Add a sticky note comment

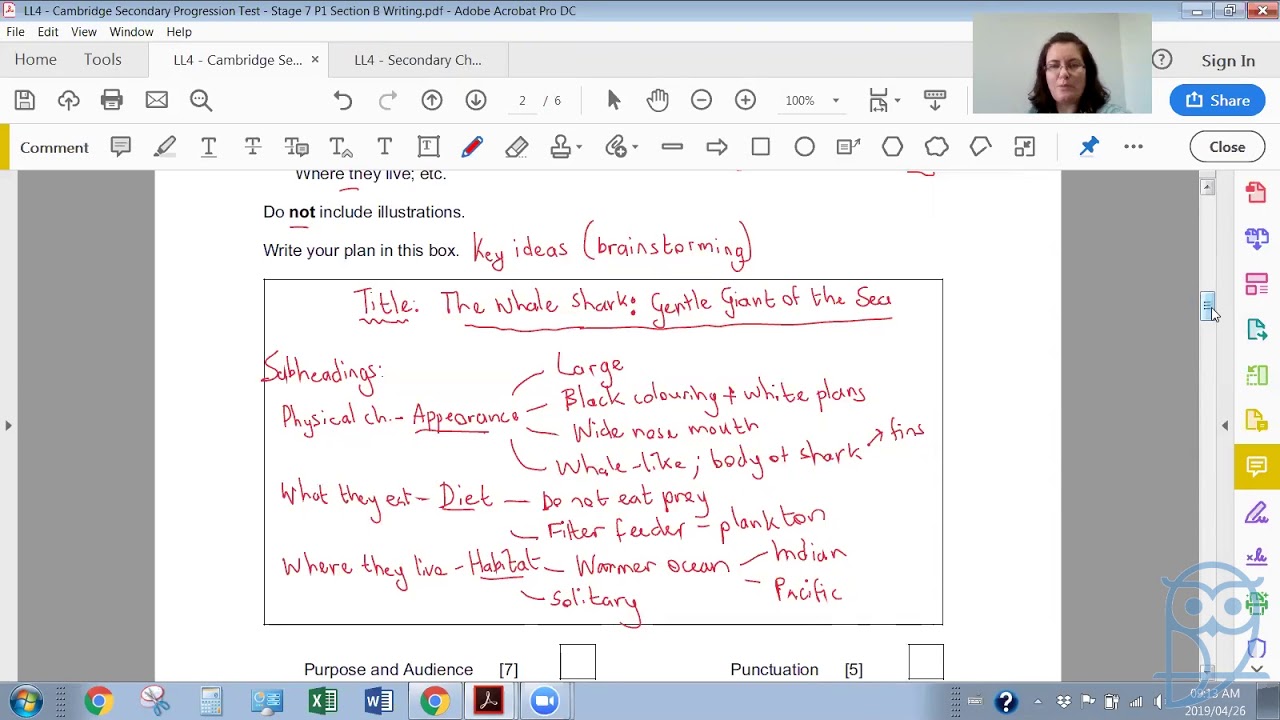(x=121, y=147)
